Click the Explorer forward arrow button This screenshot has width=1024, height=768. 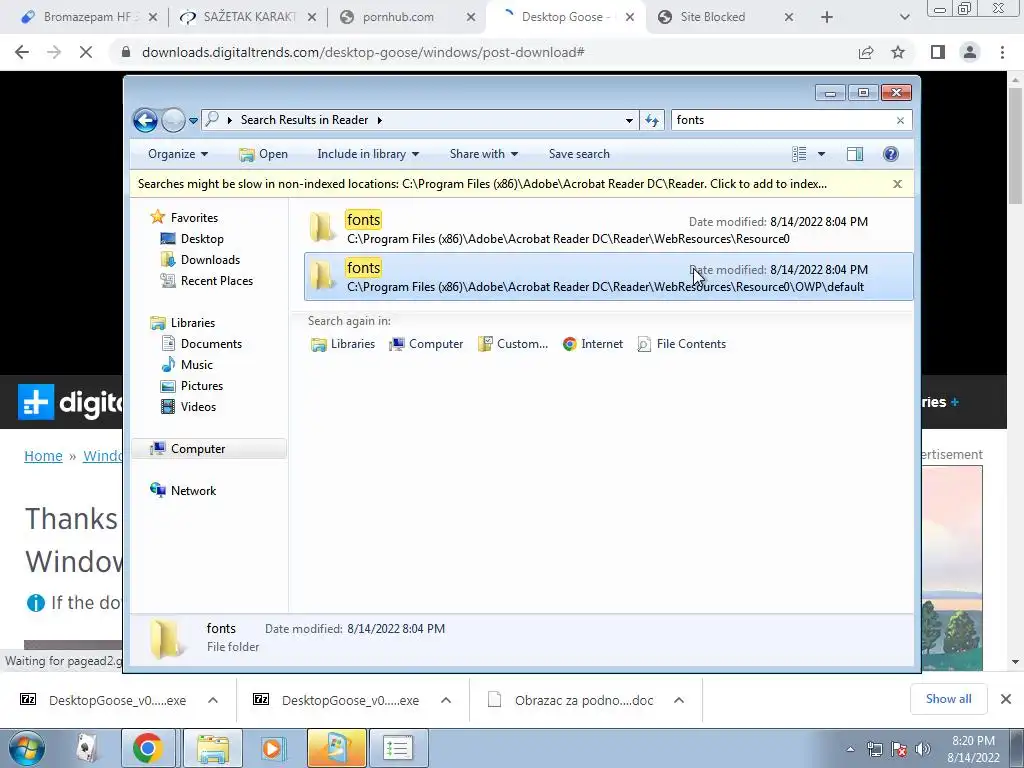click(173, 120)
